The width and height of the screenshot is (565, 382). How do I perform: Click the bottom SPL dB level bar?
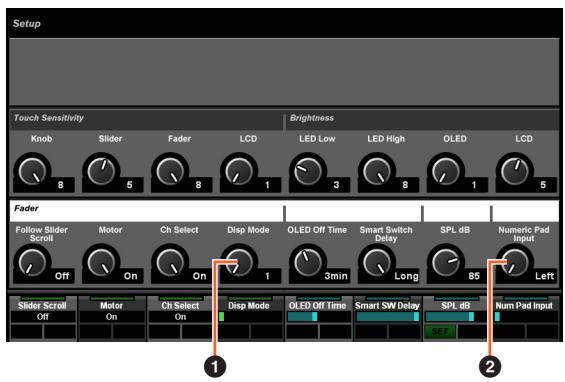450,317
